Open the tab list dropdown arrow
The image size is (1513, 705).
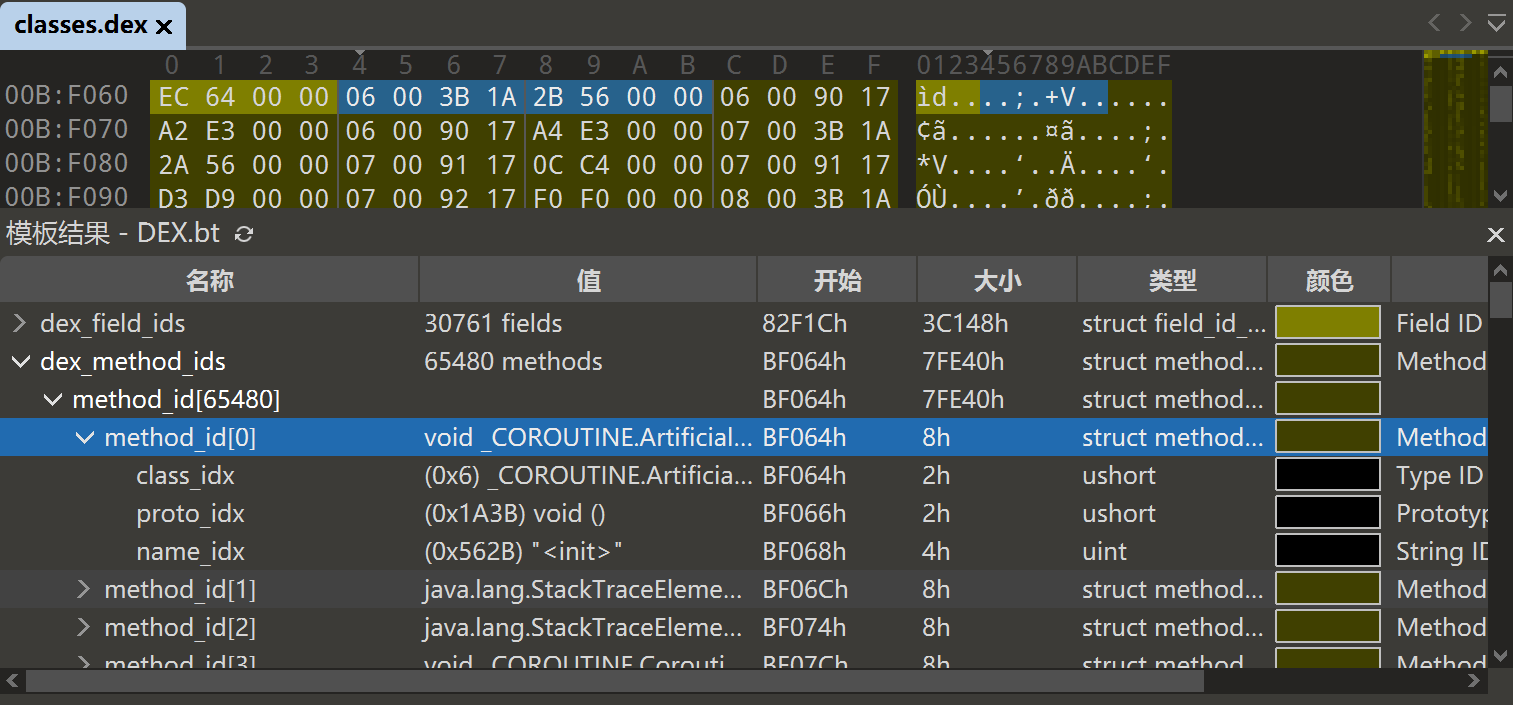1497,23
